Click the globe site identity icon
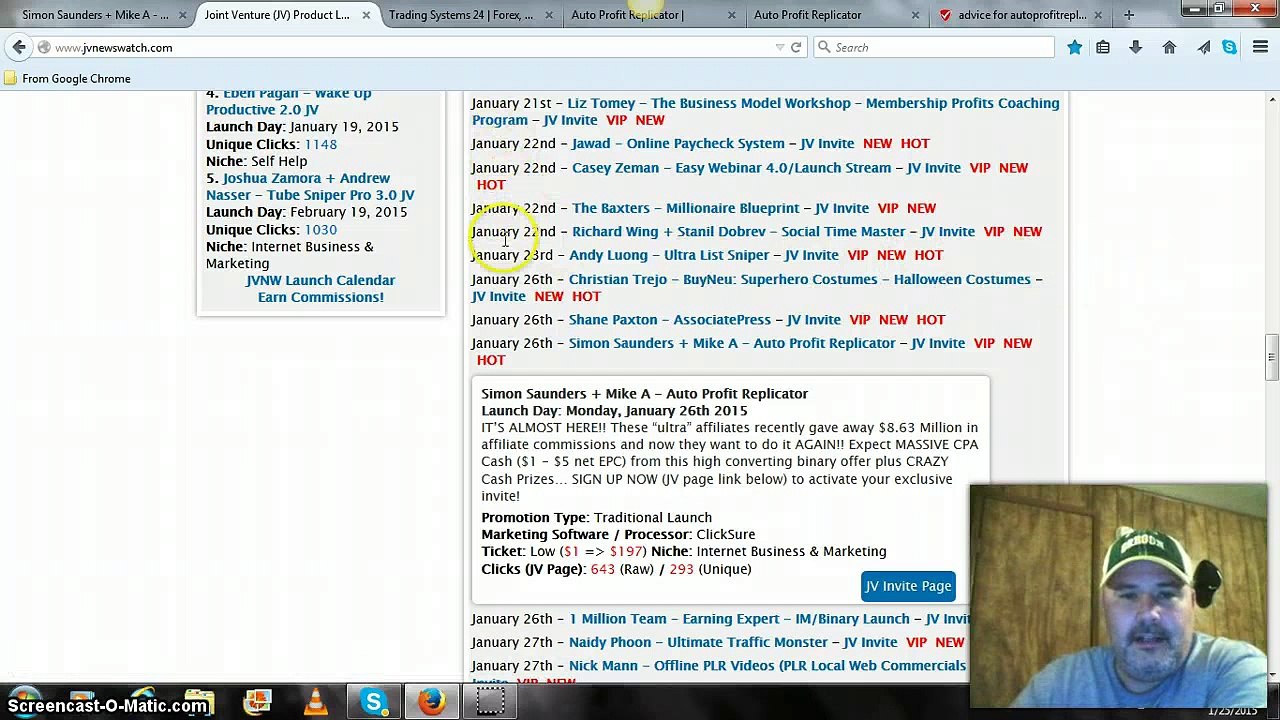The image size is (1280, 720). click(x=44, y=47)
